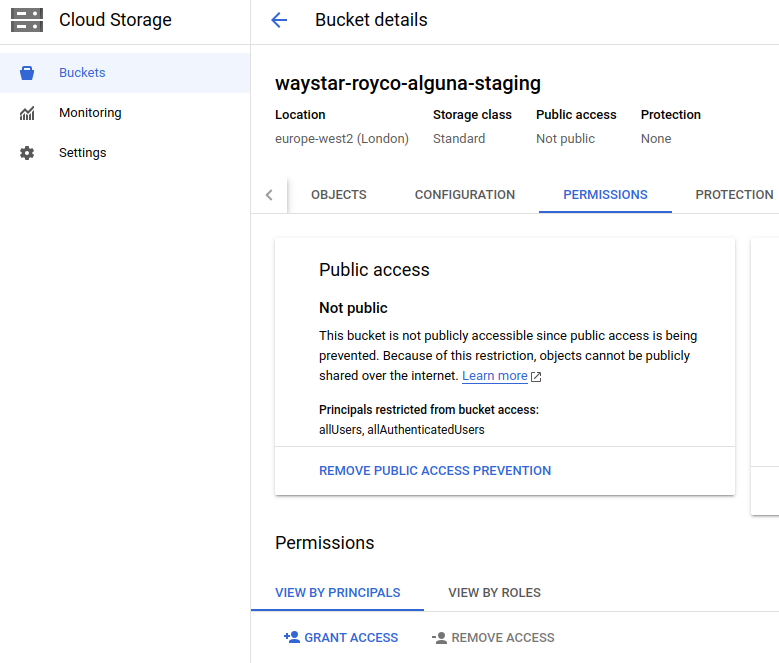The width and height of the screenshot is (779, 663).
Task: Open Monitoring in the sidebar
Action: [90, 113]
